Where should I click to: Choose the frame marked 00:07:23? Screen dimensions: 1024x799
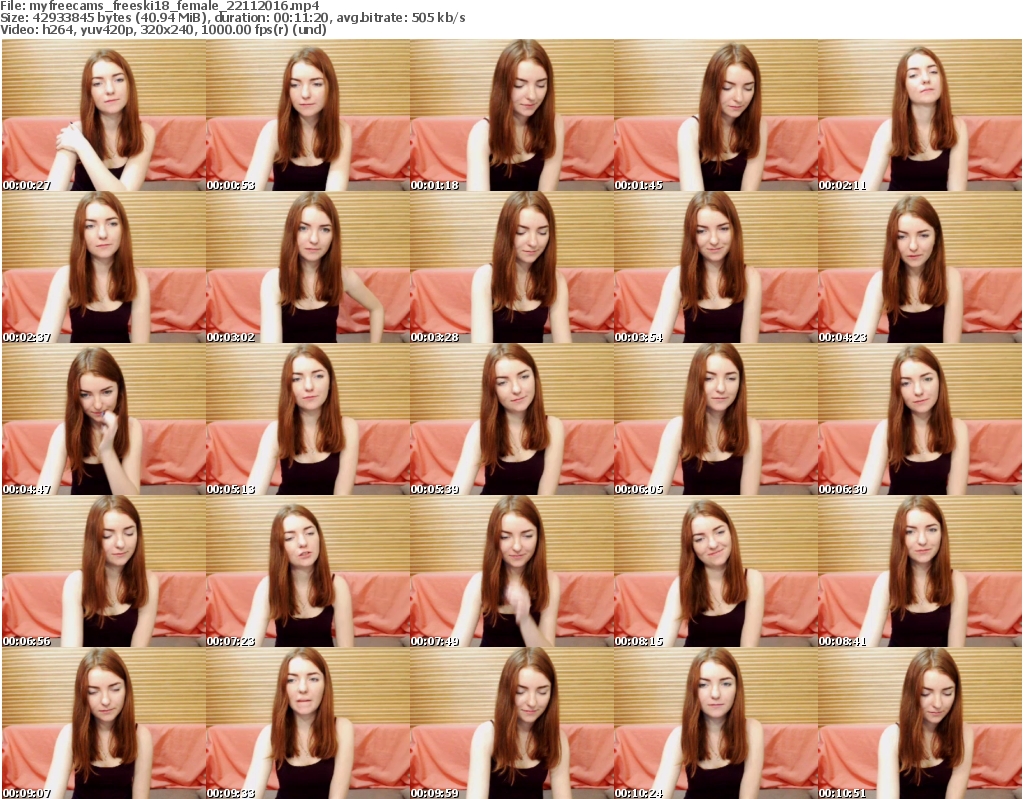click(x=308, y=572)
